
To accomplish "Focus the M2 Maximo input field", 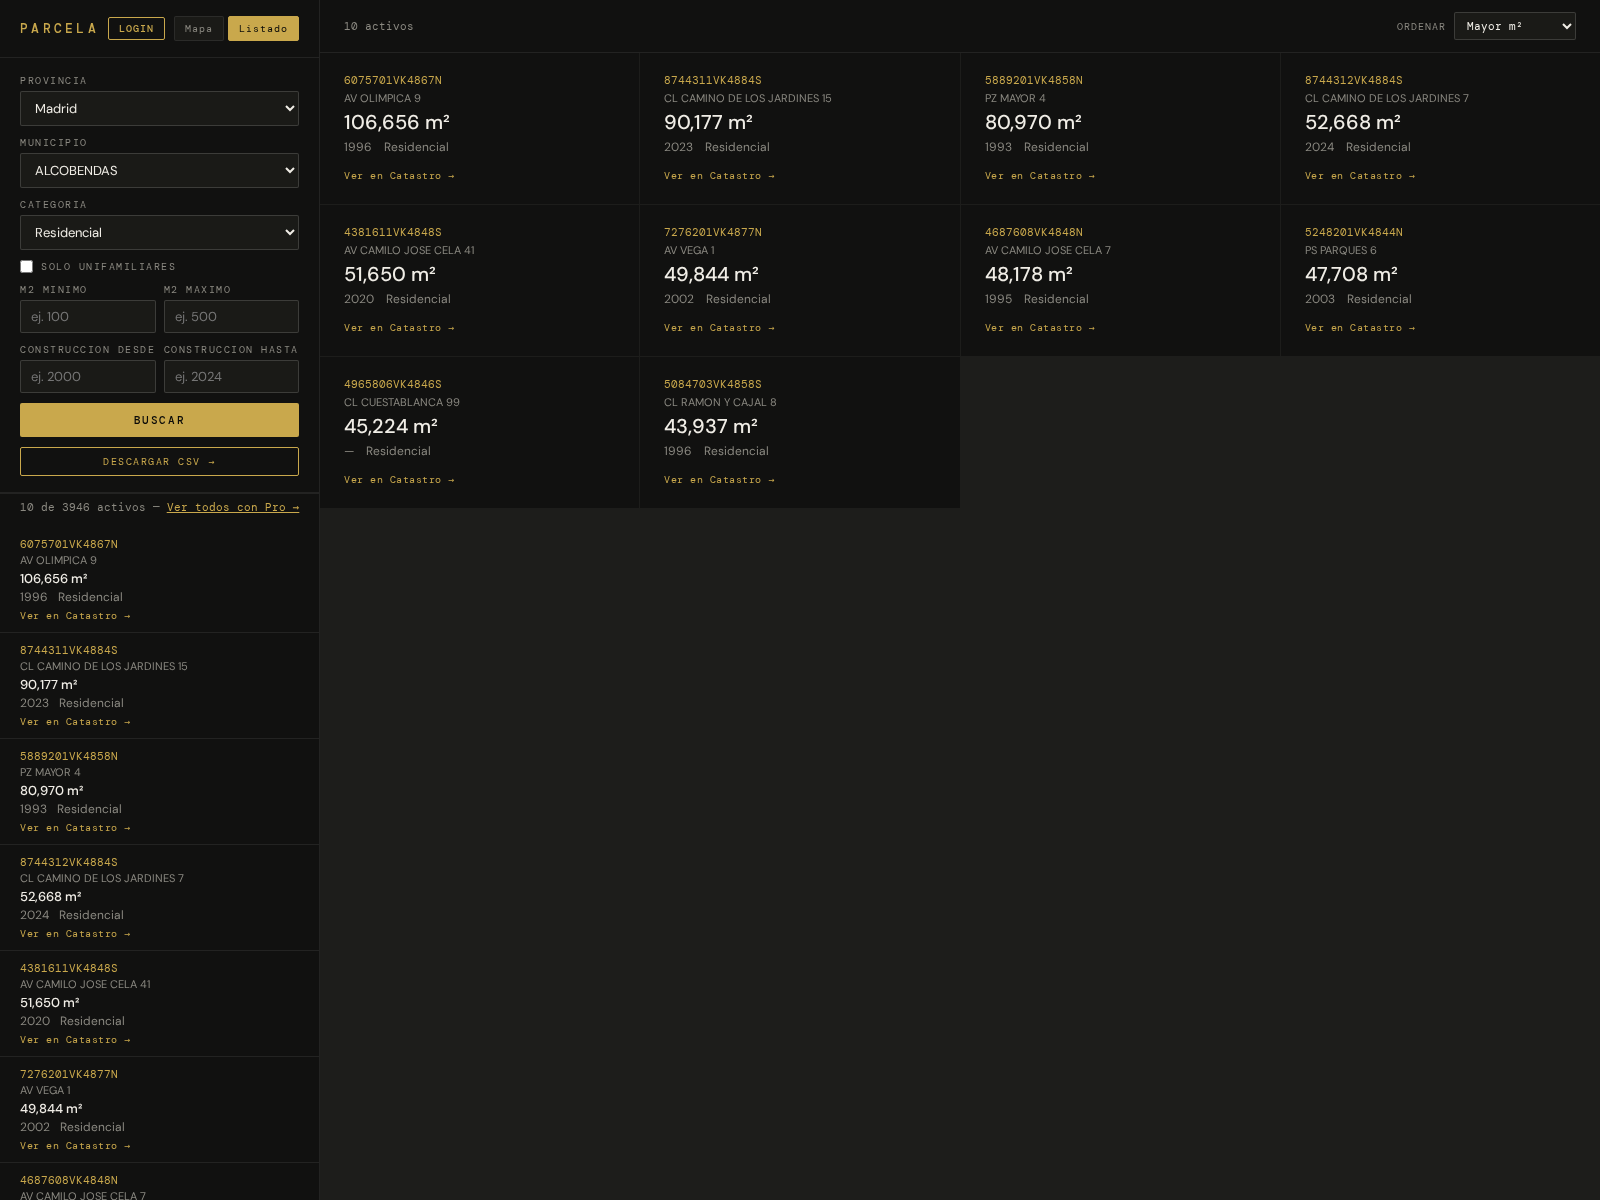I will click(231, 316).
